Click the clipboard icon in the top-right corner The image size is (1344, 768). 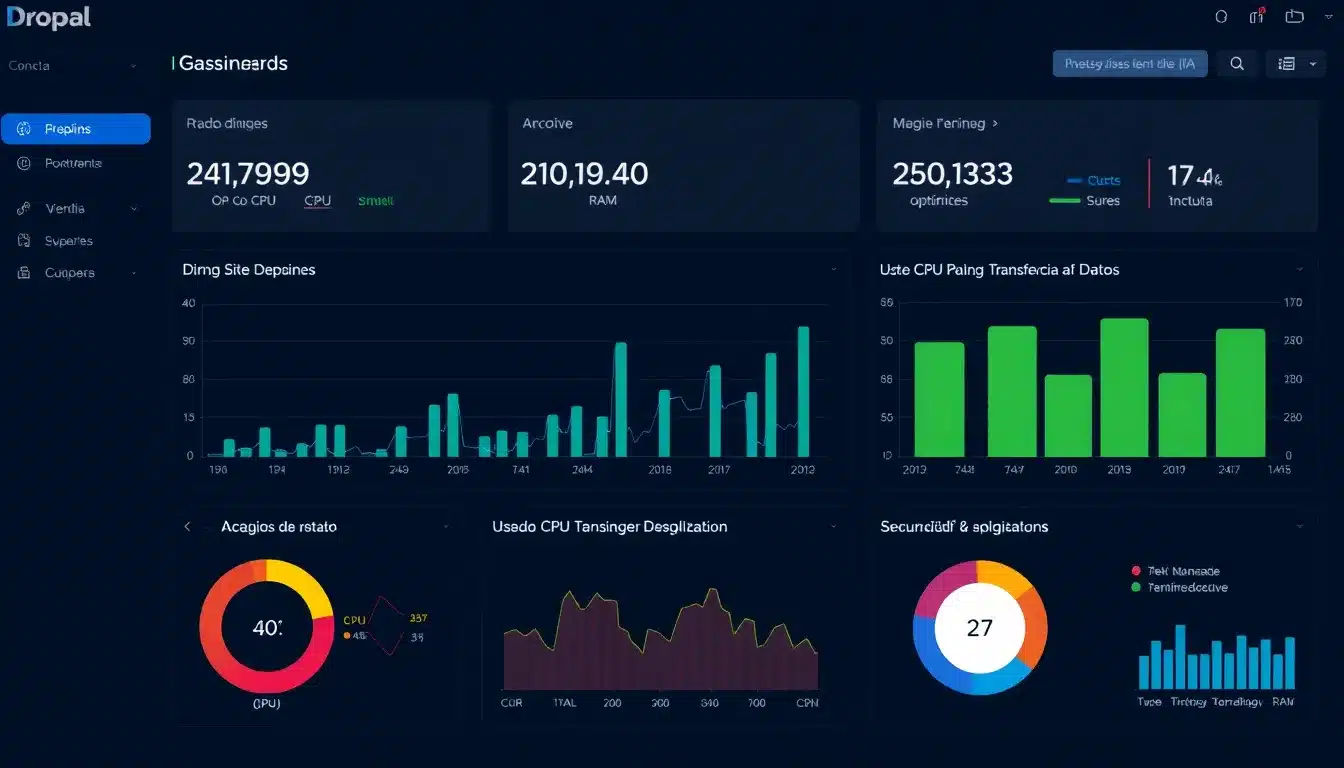click(x=1293, y=16)
